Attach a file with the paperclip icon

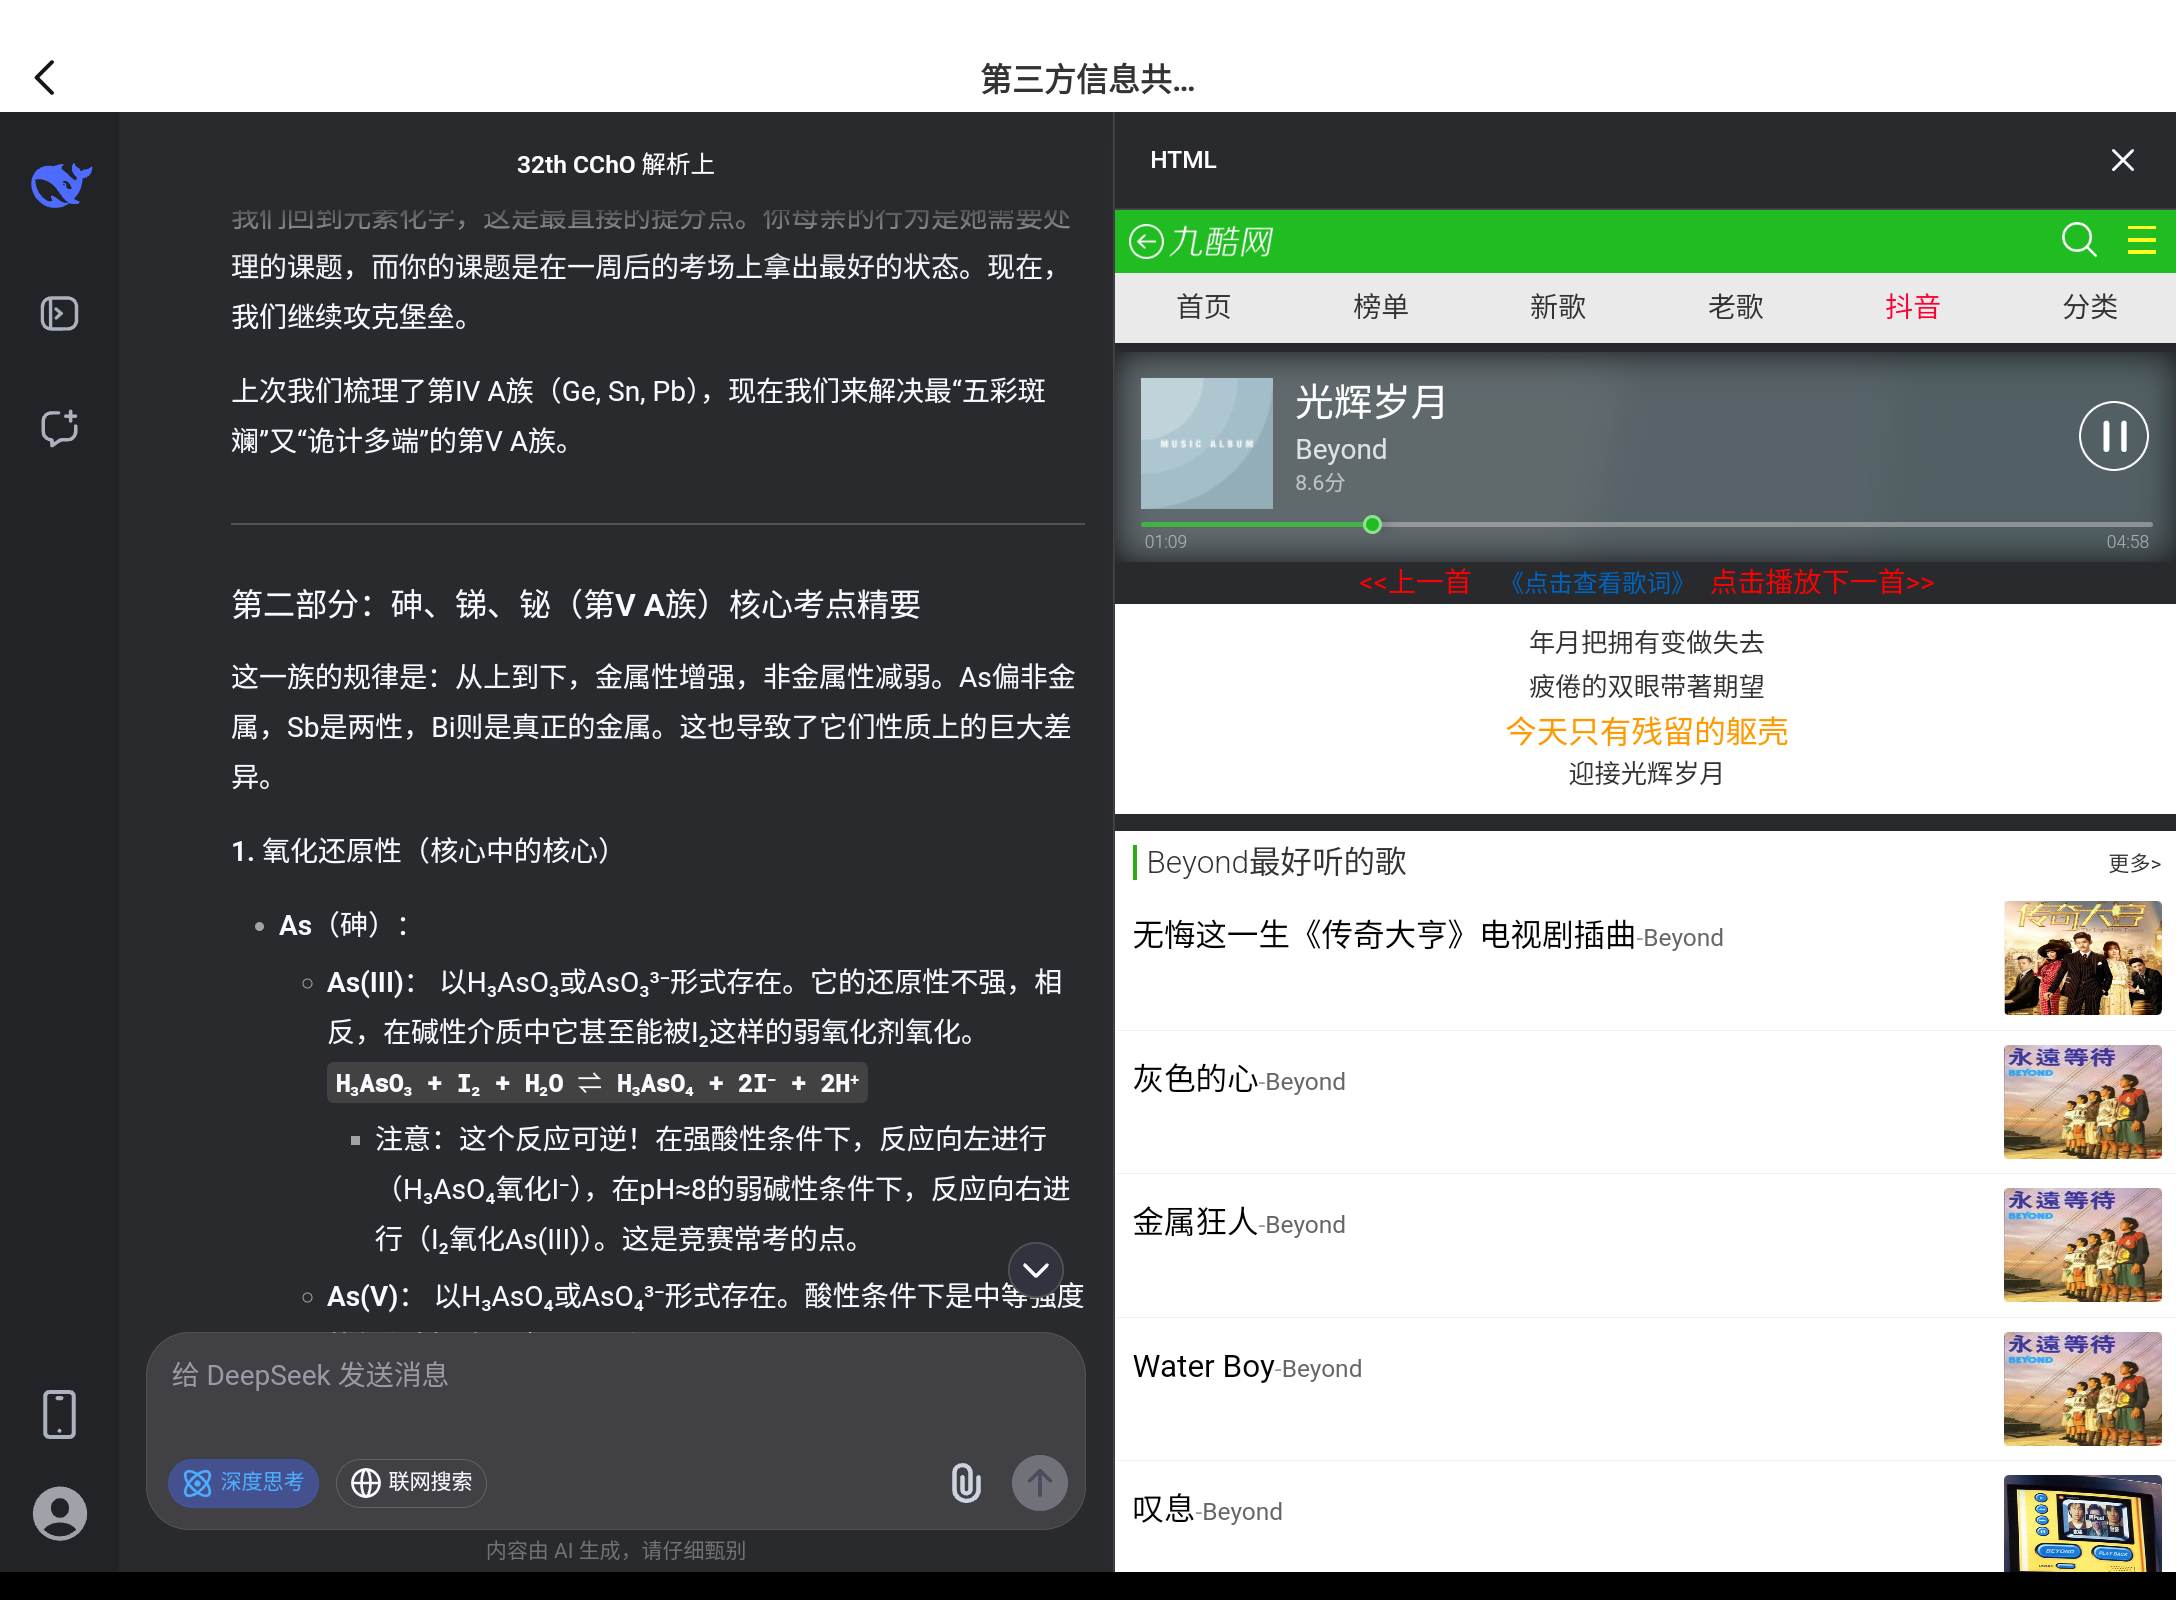tap(966, 1482)
